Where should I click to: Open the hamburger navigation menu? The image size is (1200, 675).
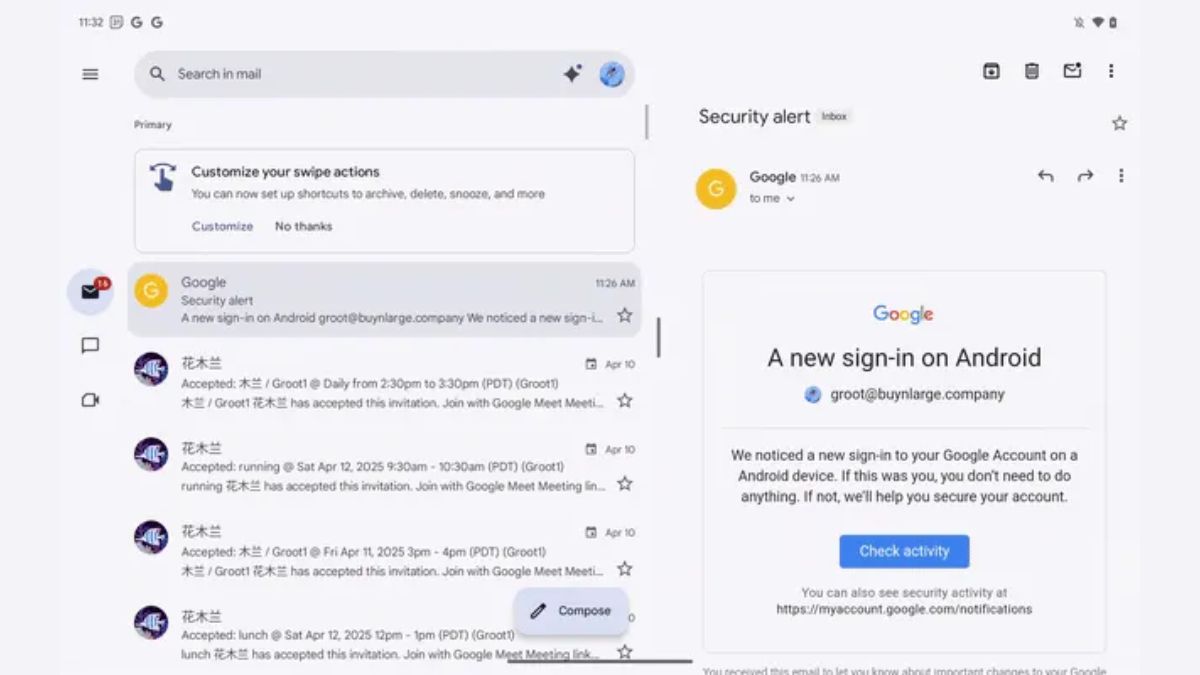pyautogui.click(x=90, y=74)
